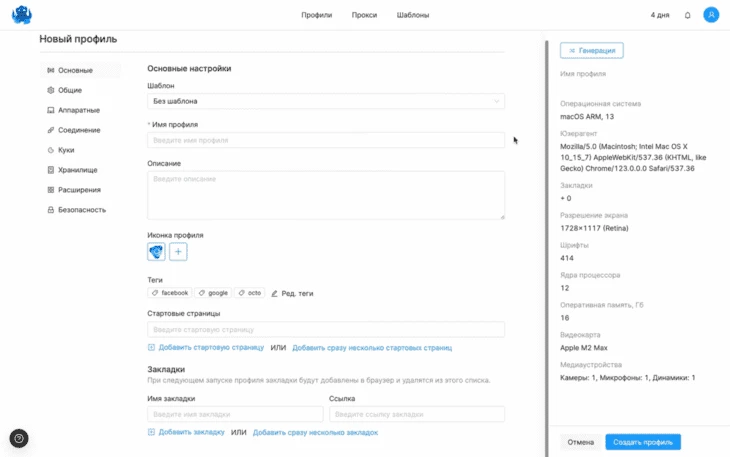Click the Octo Browser logo
The width and height of the screenshot is (730, 457).
[x=22, y=15]
